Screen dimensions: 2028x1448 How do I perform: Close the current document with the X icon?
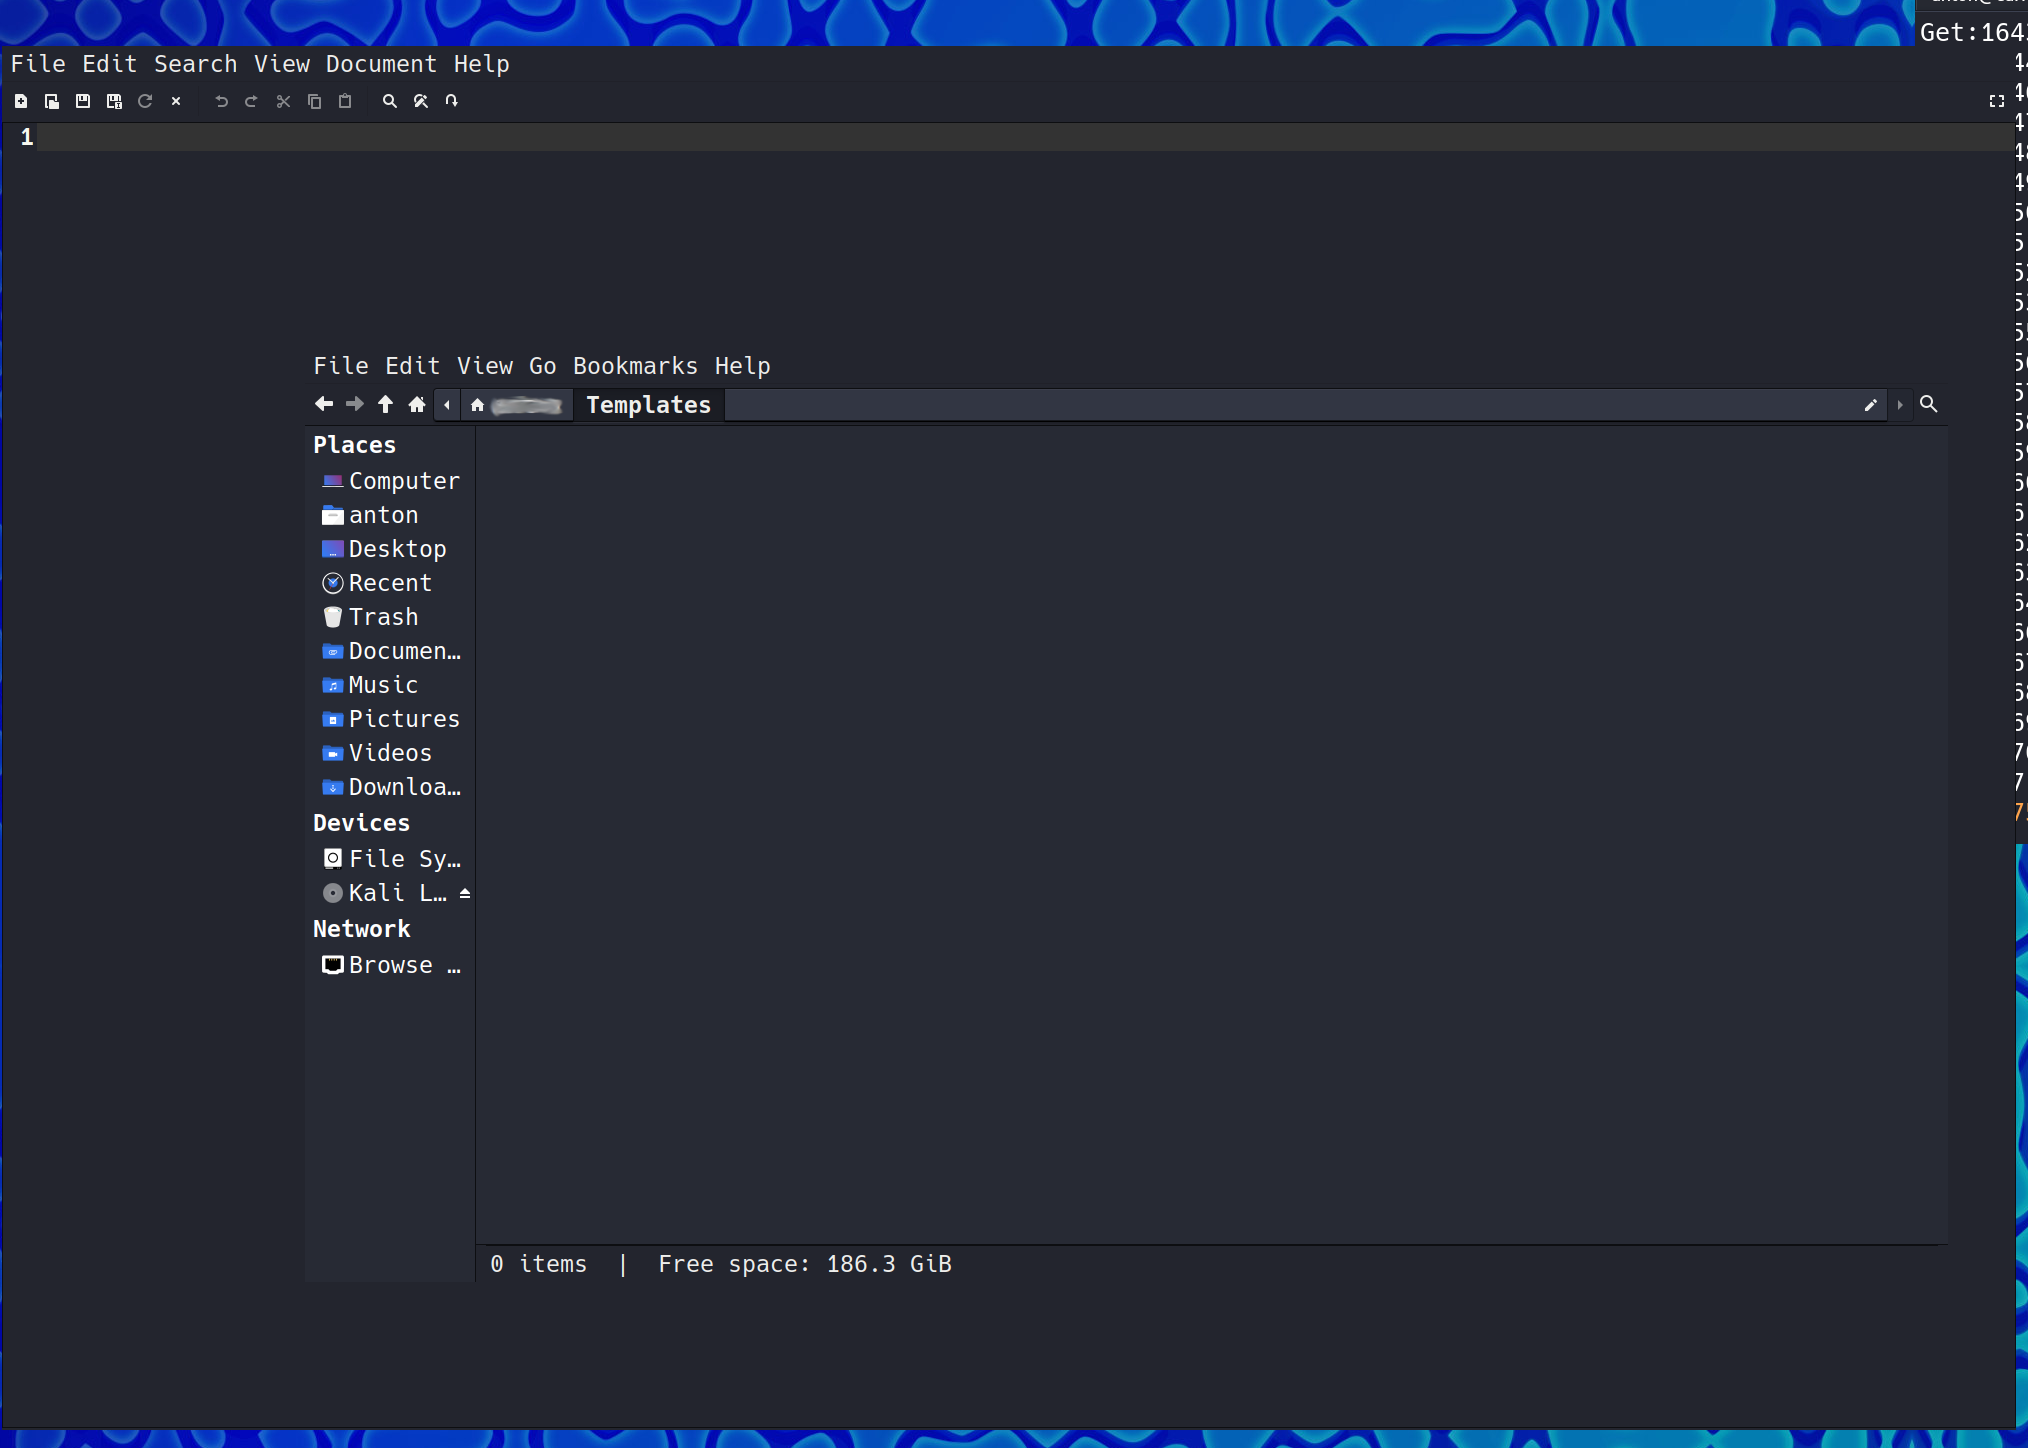(x=176, y=101)
